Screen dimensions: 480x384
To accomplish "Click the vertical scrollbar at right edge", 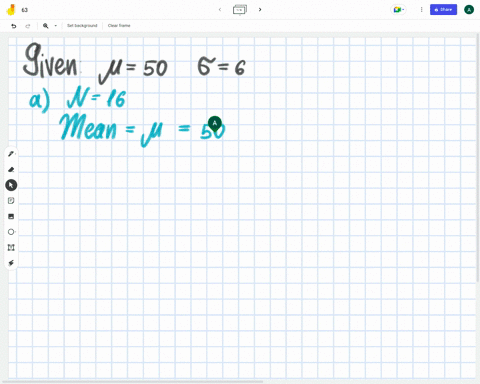I will (x=478, y=157).
